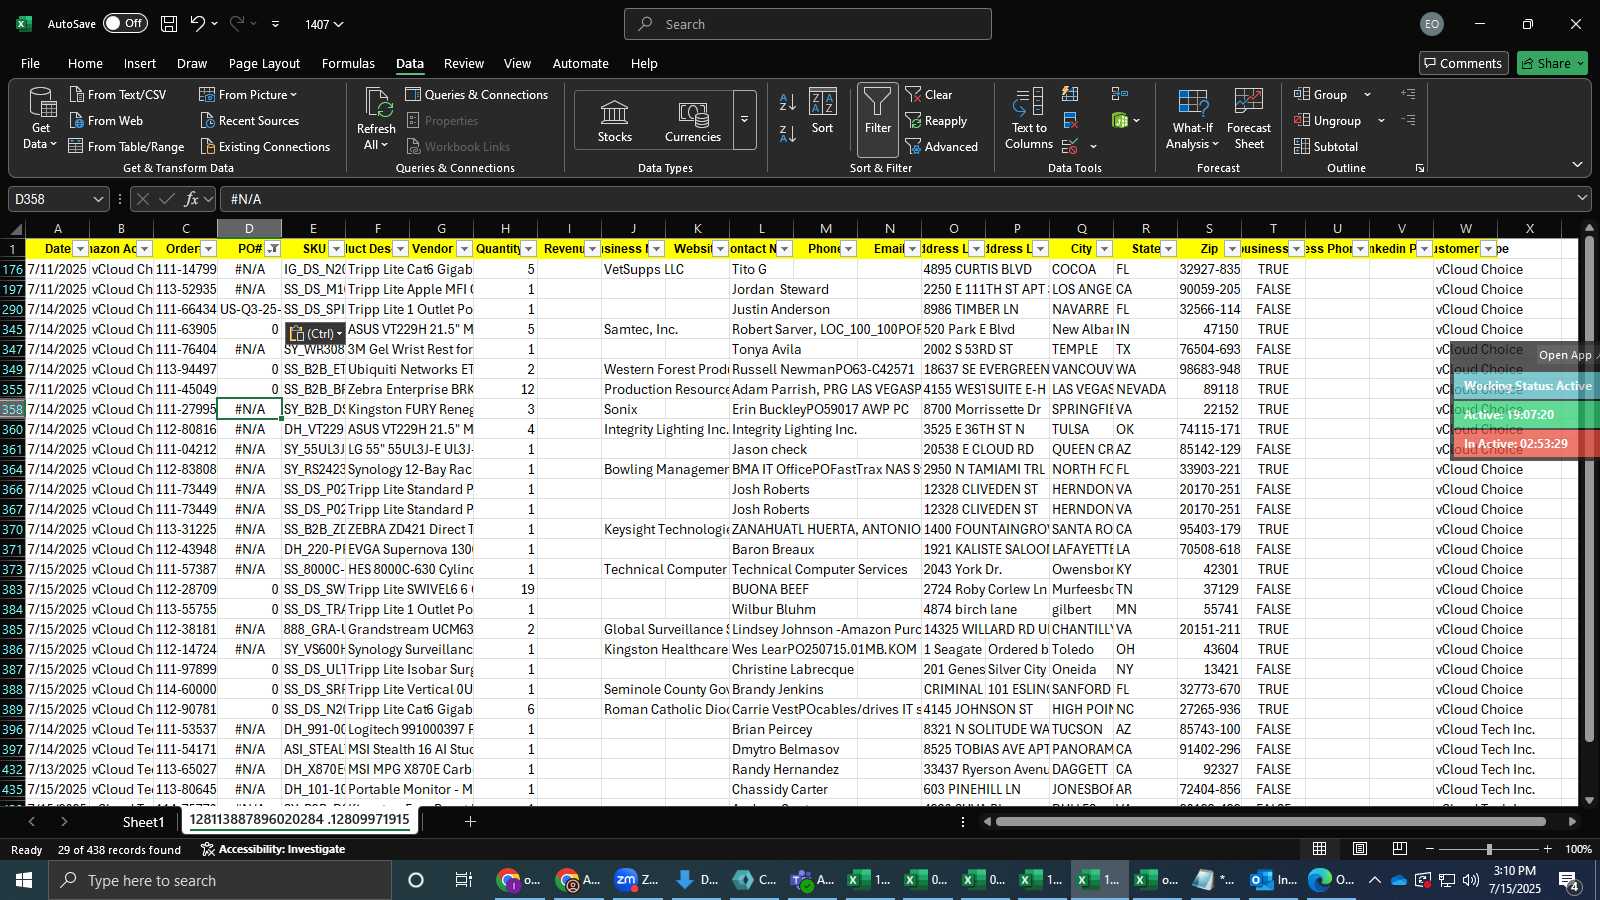Import From Table/Range
The height and width of the screenshot is (900, 1600).
127,146
